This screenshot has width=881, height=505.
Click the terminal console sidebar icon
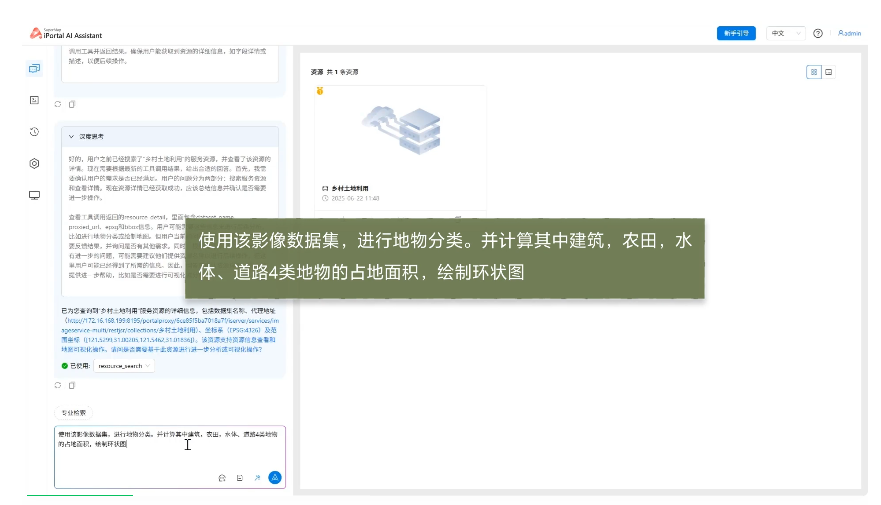(x=34, y=100)
